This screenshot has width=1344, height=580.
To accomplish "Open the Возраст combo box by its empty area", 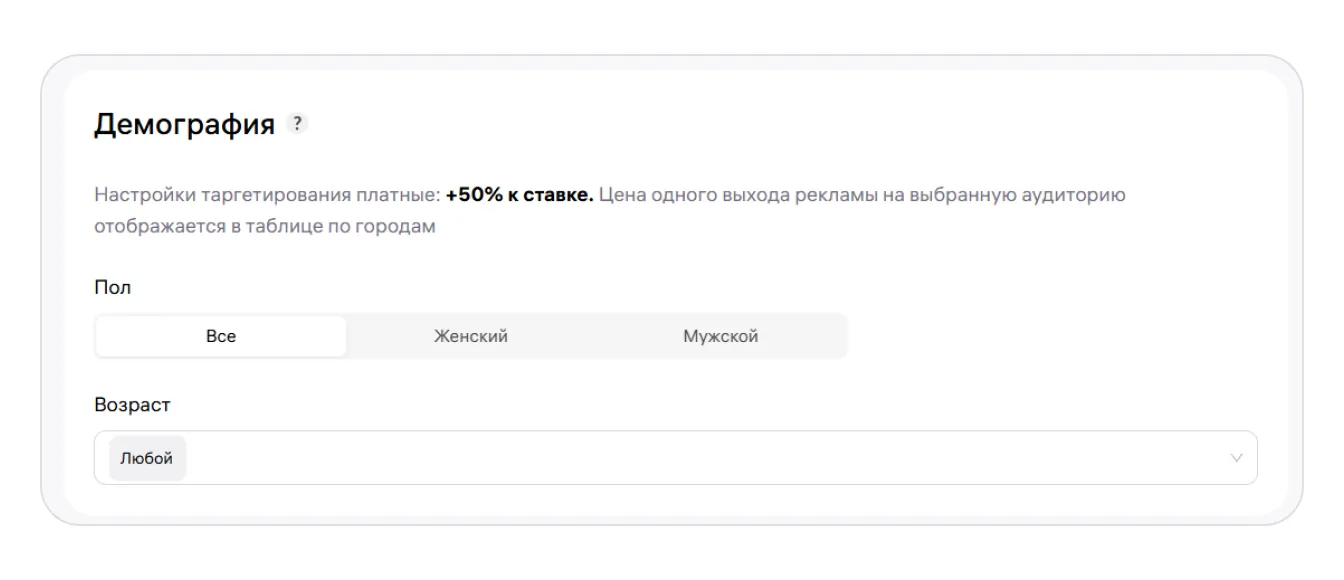I will (700, 458).
